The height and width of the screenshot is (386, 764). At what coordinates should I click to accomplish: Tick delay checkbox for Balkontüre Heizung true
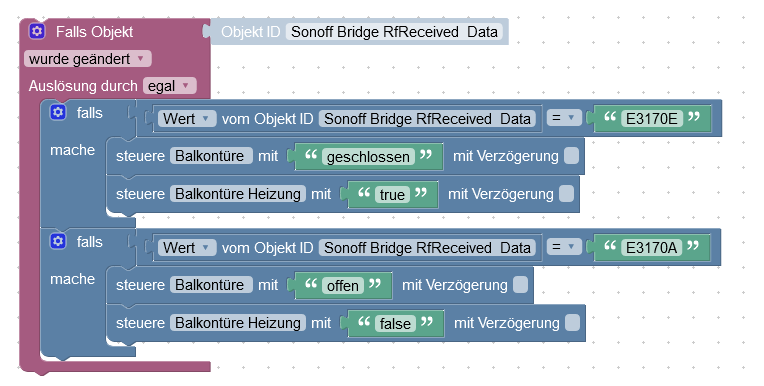(566, 194)
